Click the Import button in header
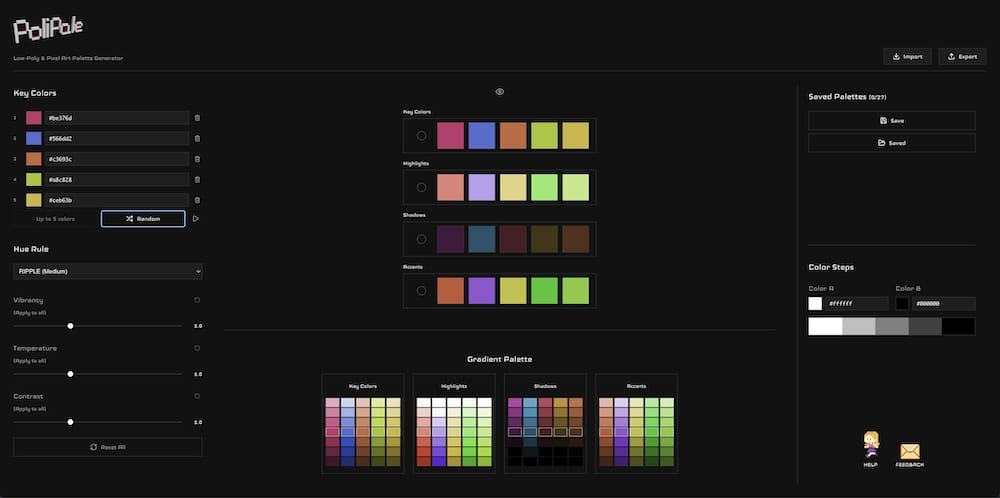 coord(906,56)
